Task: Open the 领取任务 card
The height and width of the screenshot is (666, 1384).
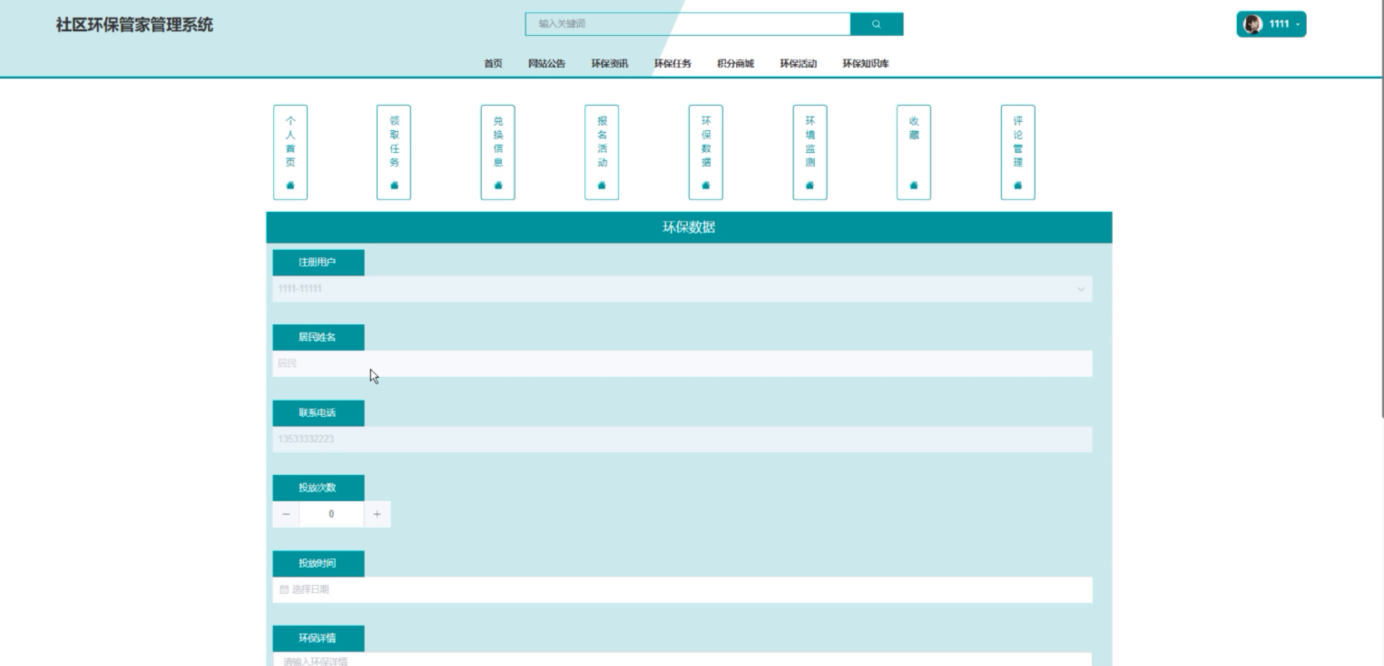Action: [394, 152]
